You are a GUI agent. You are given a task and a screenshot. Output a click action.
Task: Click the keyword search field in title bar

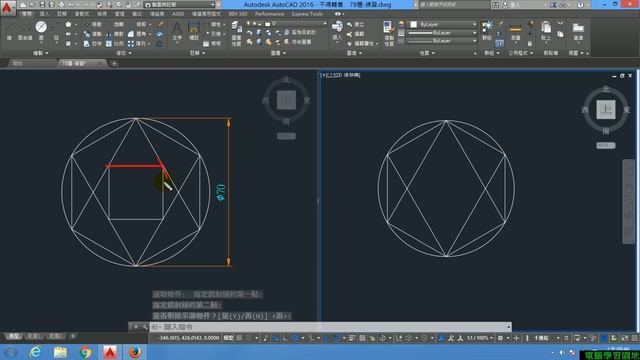point(454,5)
